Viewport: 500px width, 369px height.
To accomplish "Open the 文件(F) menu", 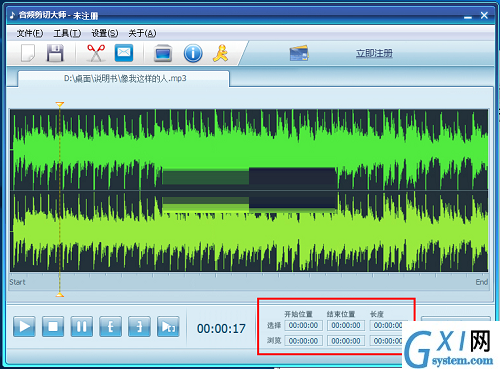I will click(30, 33).
